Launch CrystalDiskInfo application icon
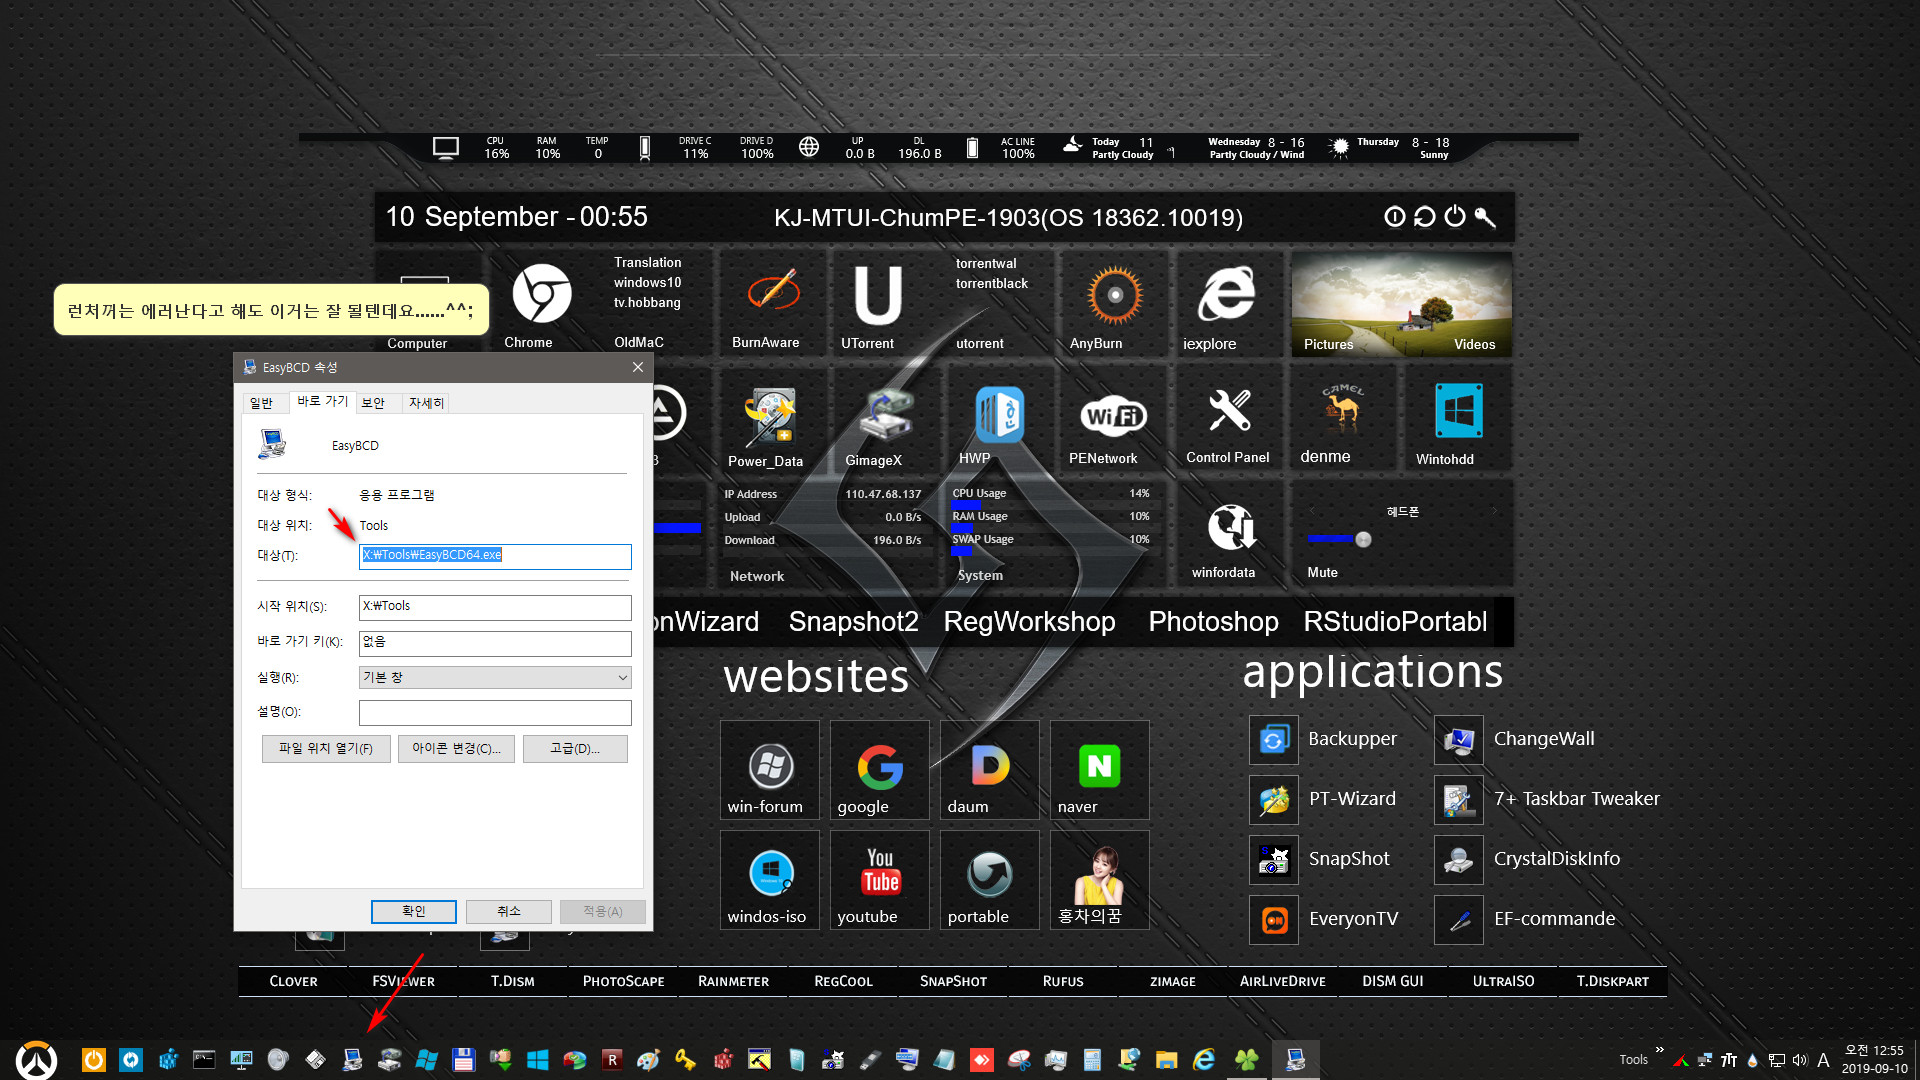 (1459, 859)
